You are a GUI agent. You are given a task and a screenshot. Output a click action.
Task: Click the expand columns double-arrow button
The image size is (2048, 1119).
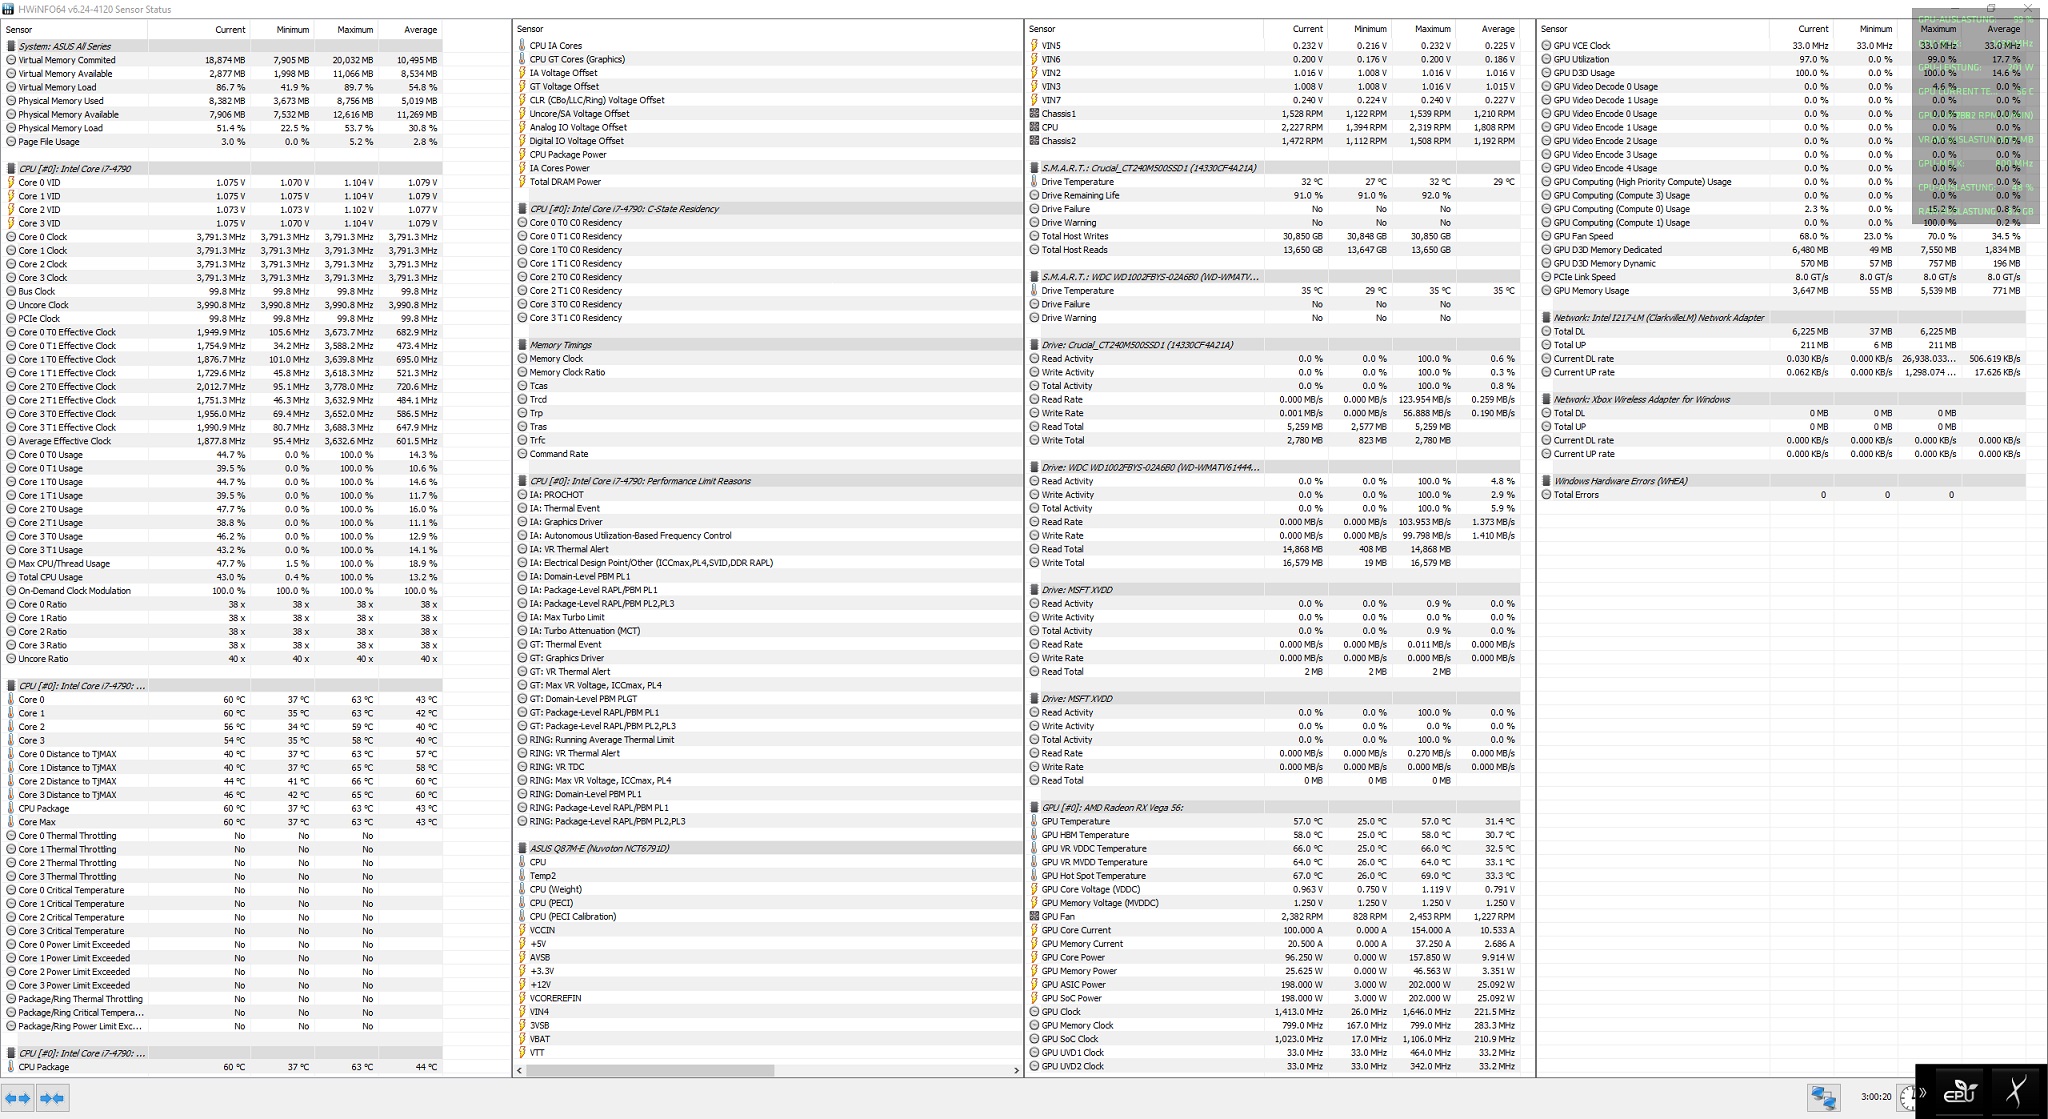coord(18,1097)
